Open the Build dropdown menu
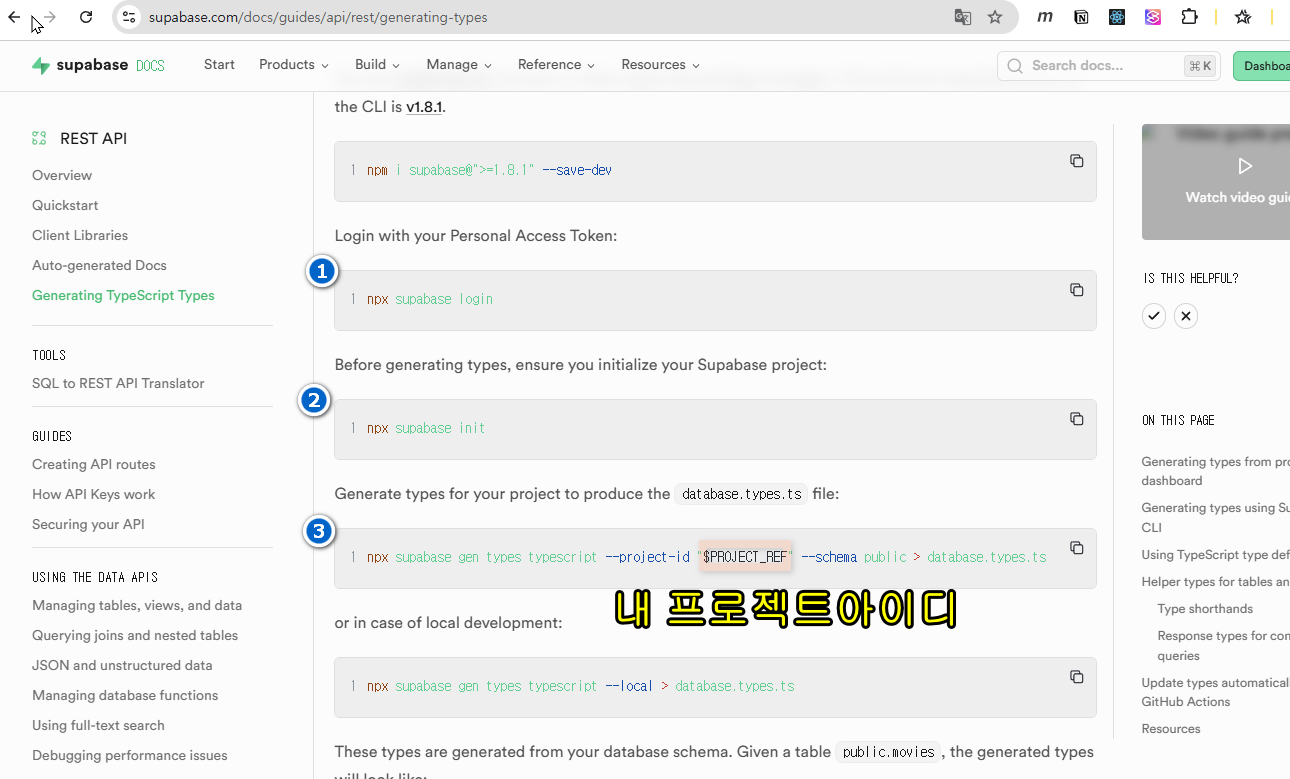The width and height of the screenshot is (1290, 779). (x=377, y=65)
